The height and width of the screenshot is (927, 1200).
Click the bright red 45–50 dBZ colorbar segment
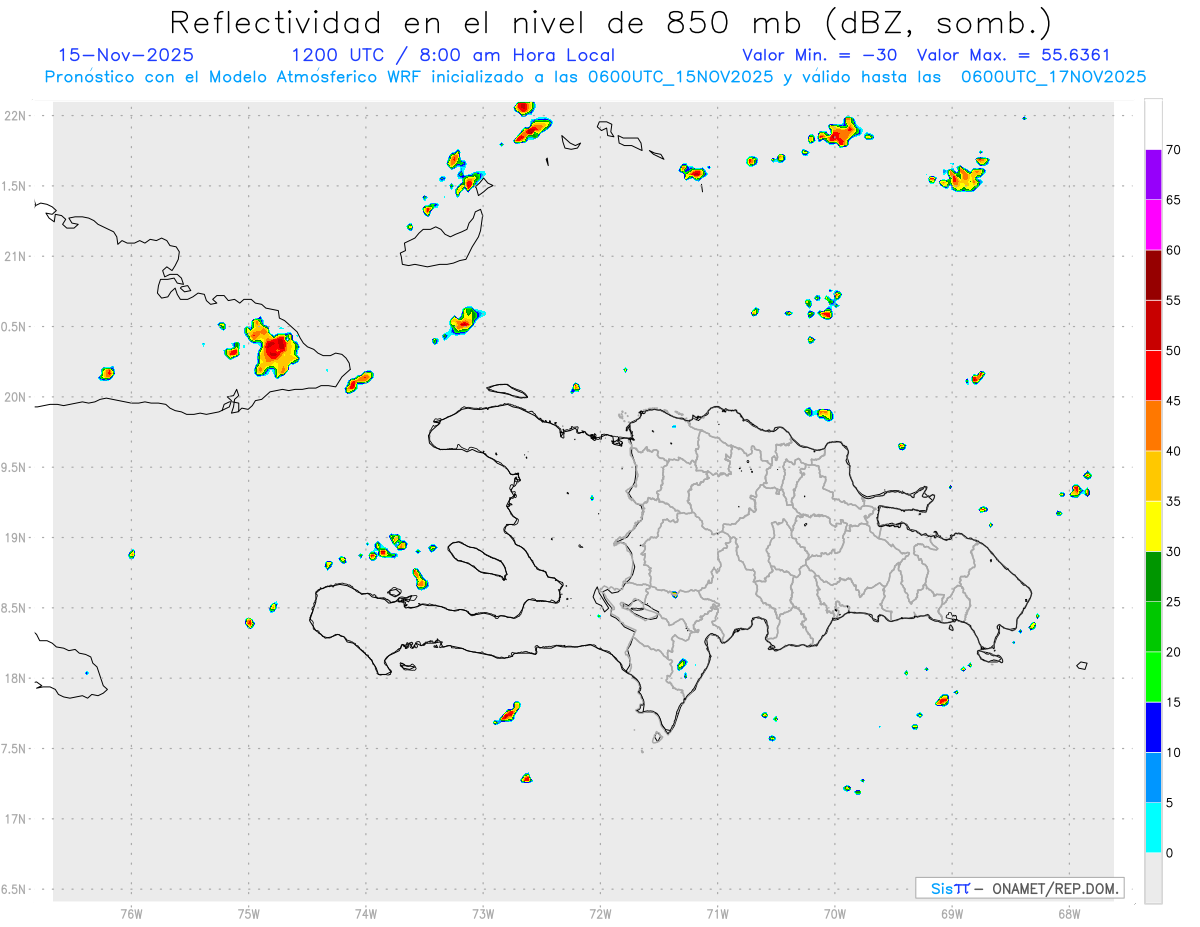(x=1153, y=375)
